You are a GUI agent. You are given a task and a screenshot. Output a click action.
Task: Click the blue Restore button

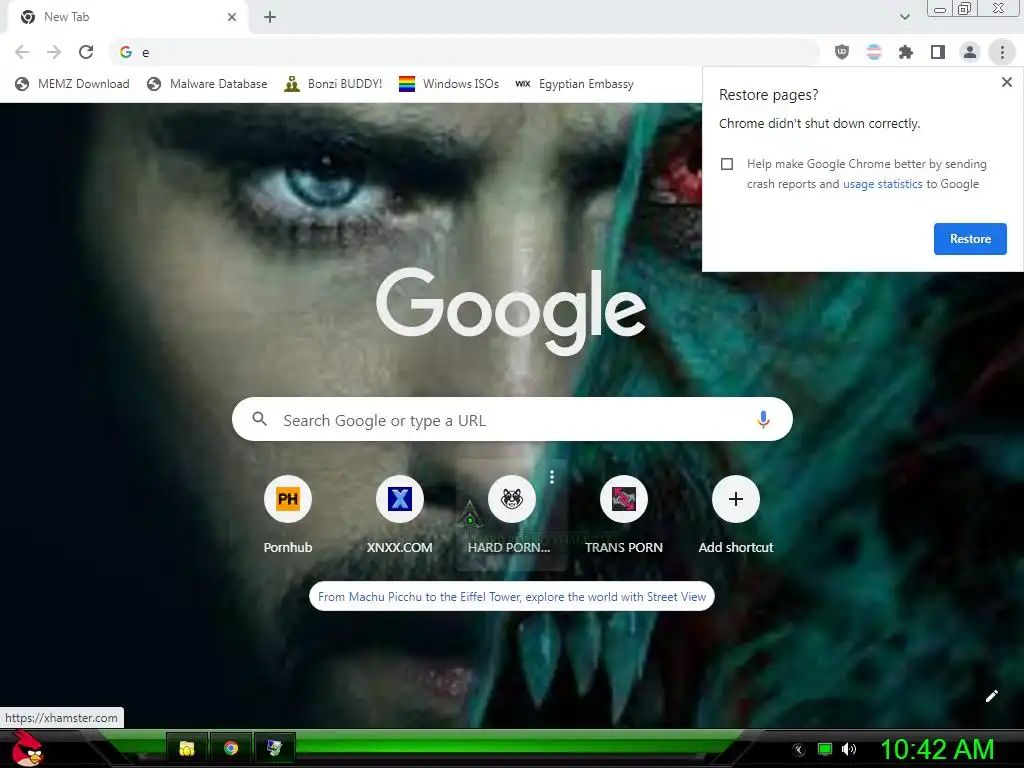click(x=970, y=239)
